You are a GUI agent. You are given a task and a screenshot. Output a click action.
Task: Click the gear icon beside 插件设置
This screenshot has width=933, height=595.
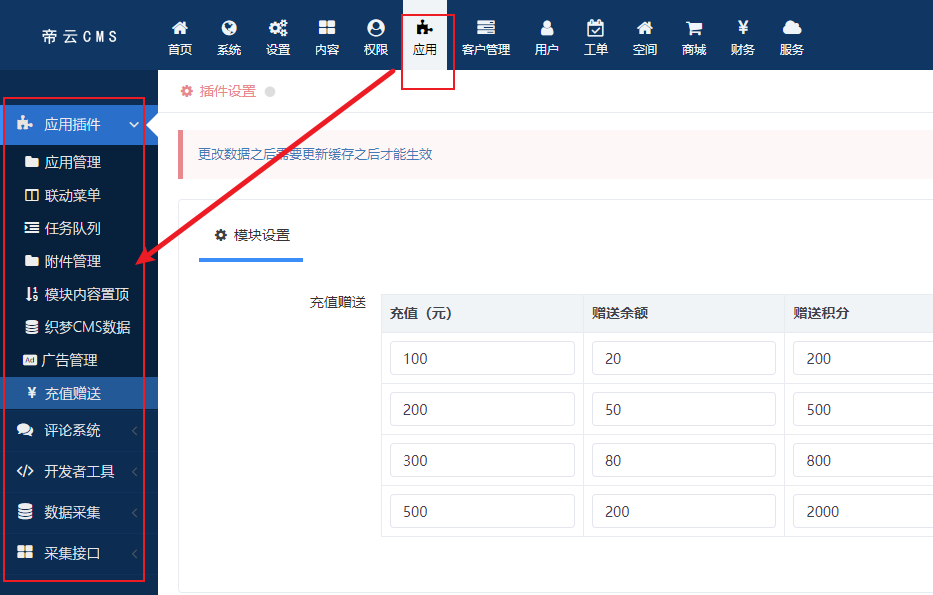[x=187, y=91]
